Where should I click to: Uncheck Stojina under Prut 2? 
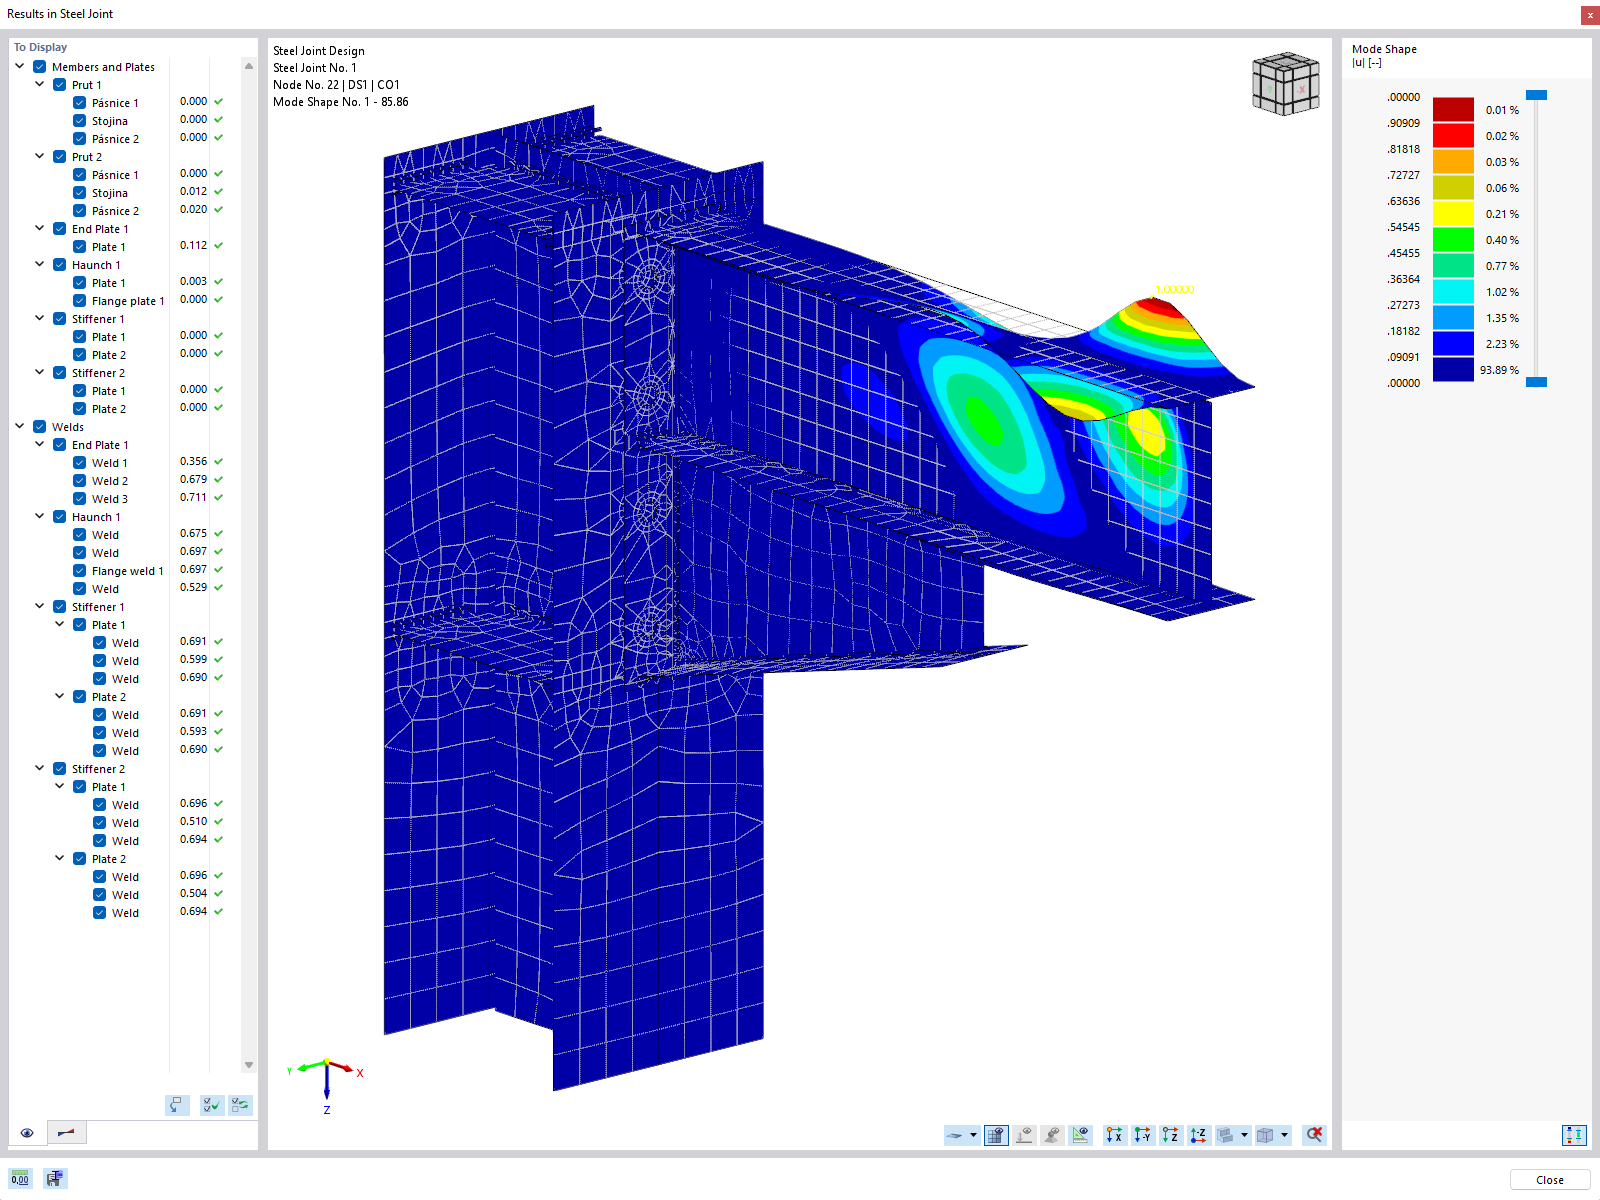click(80, 193)
